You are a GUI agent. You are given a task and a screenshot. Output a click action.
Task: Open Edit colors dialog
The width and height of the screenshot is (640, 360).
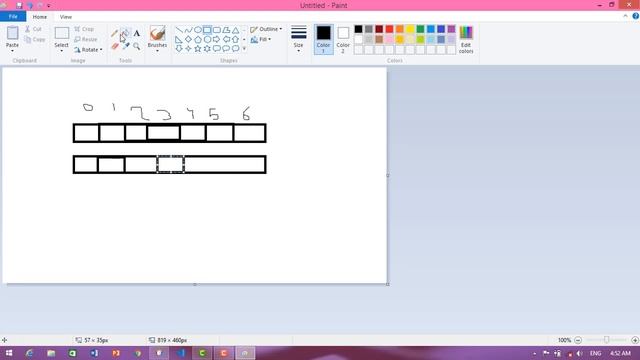pos(466,39)
